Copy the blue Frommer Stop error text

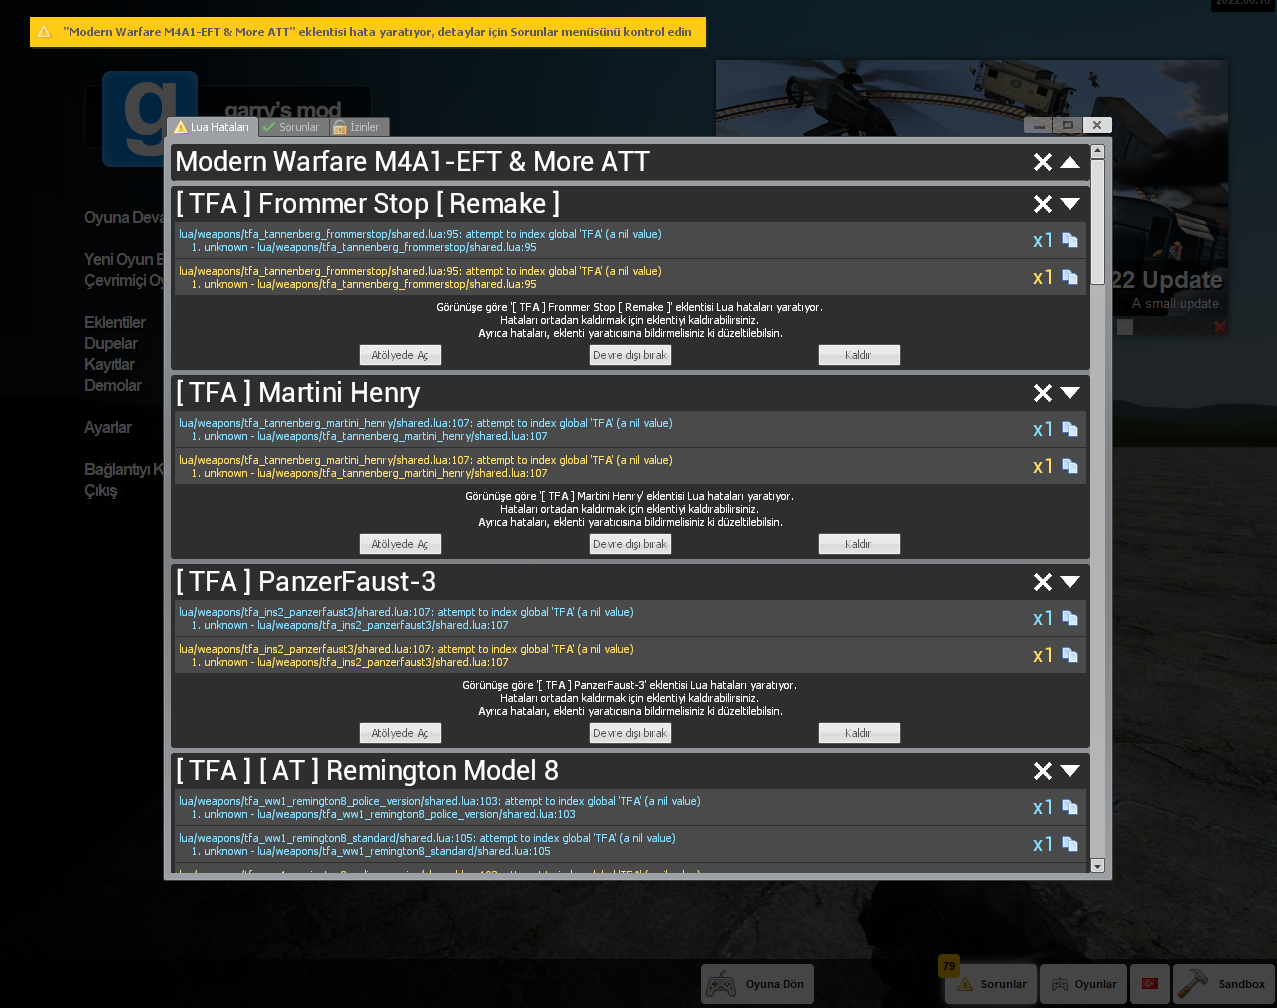[x=1070, y=240]
